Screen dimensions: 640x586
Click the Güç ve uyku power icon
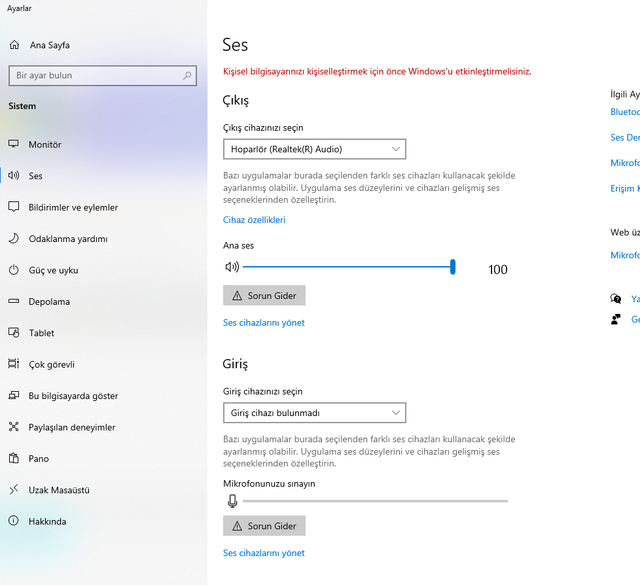click(x=14, y=270)
